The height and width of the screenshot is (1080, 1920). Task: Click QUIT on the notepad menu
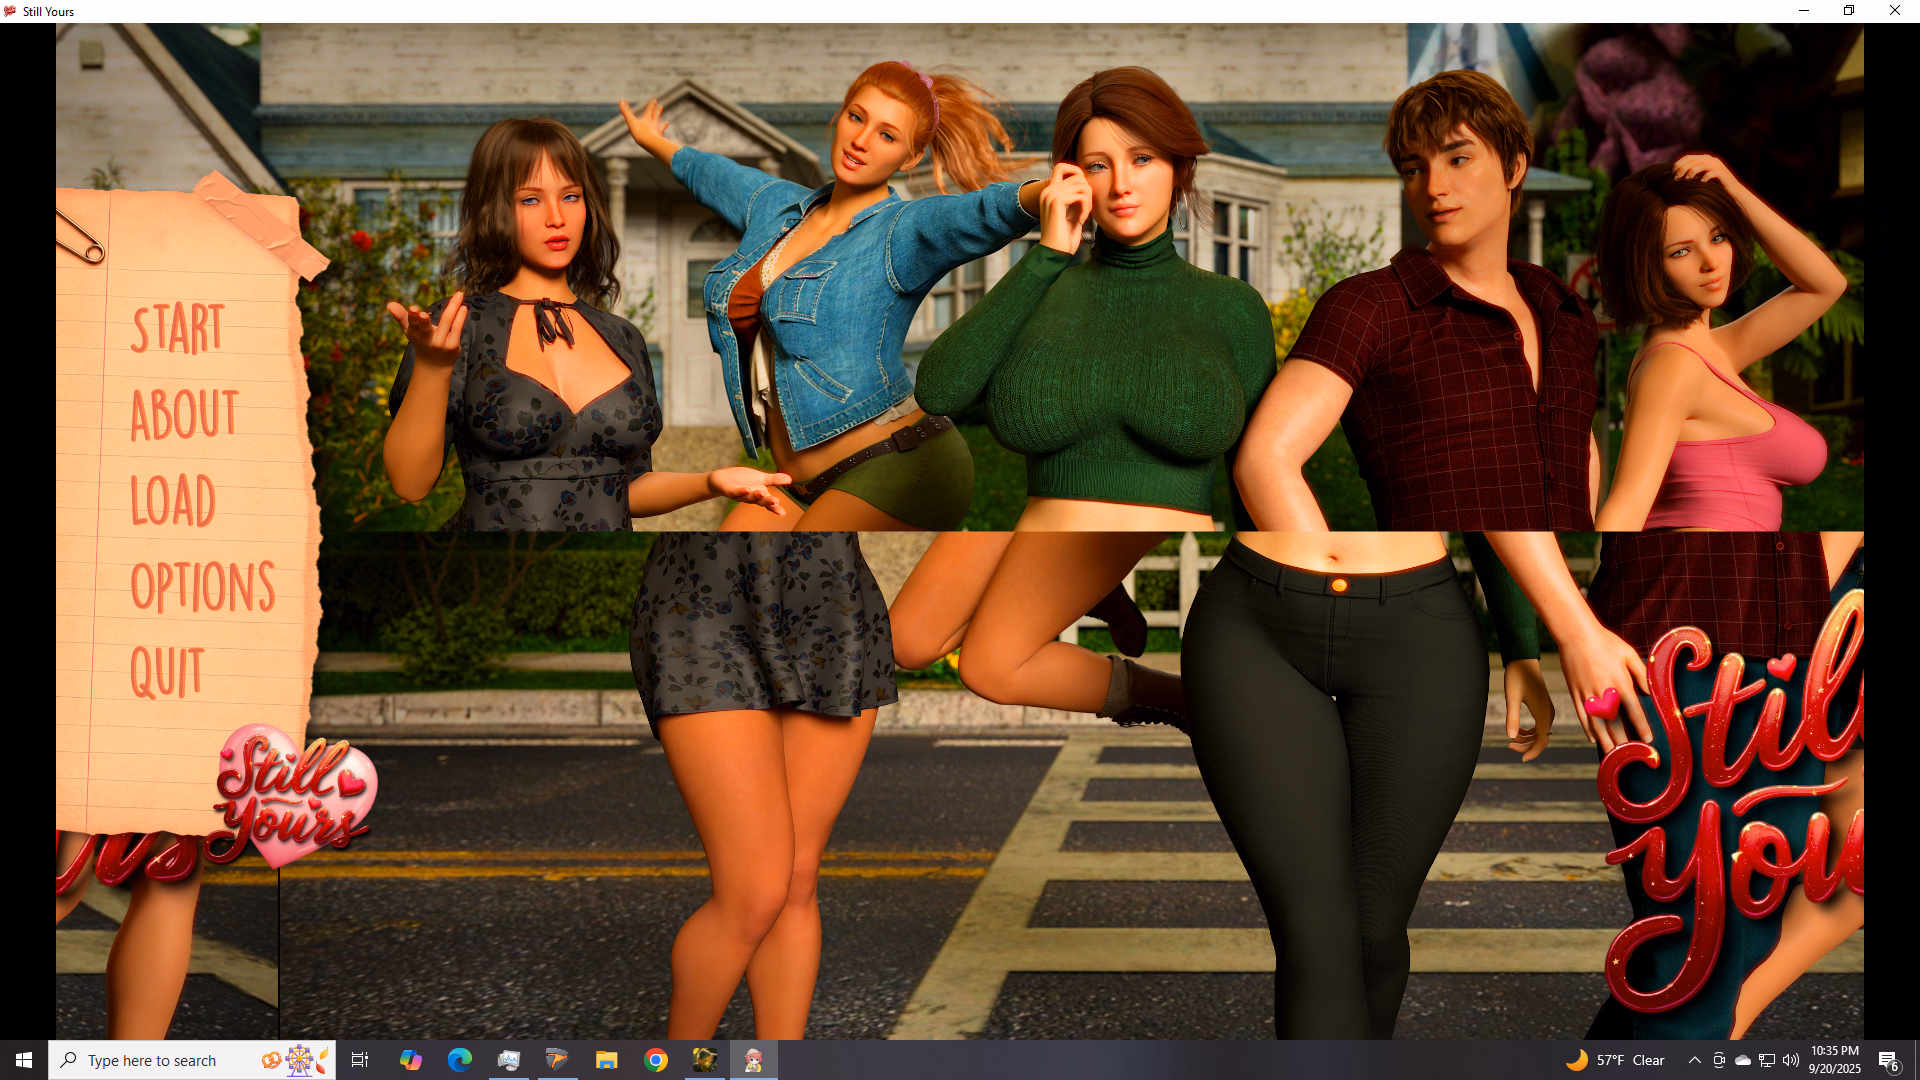tap(167, 672)
